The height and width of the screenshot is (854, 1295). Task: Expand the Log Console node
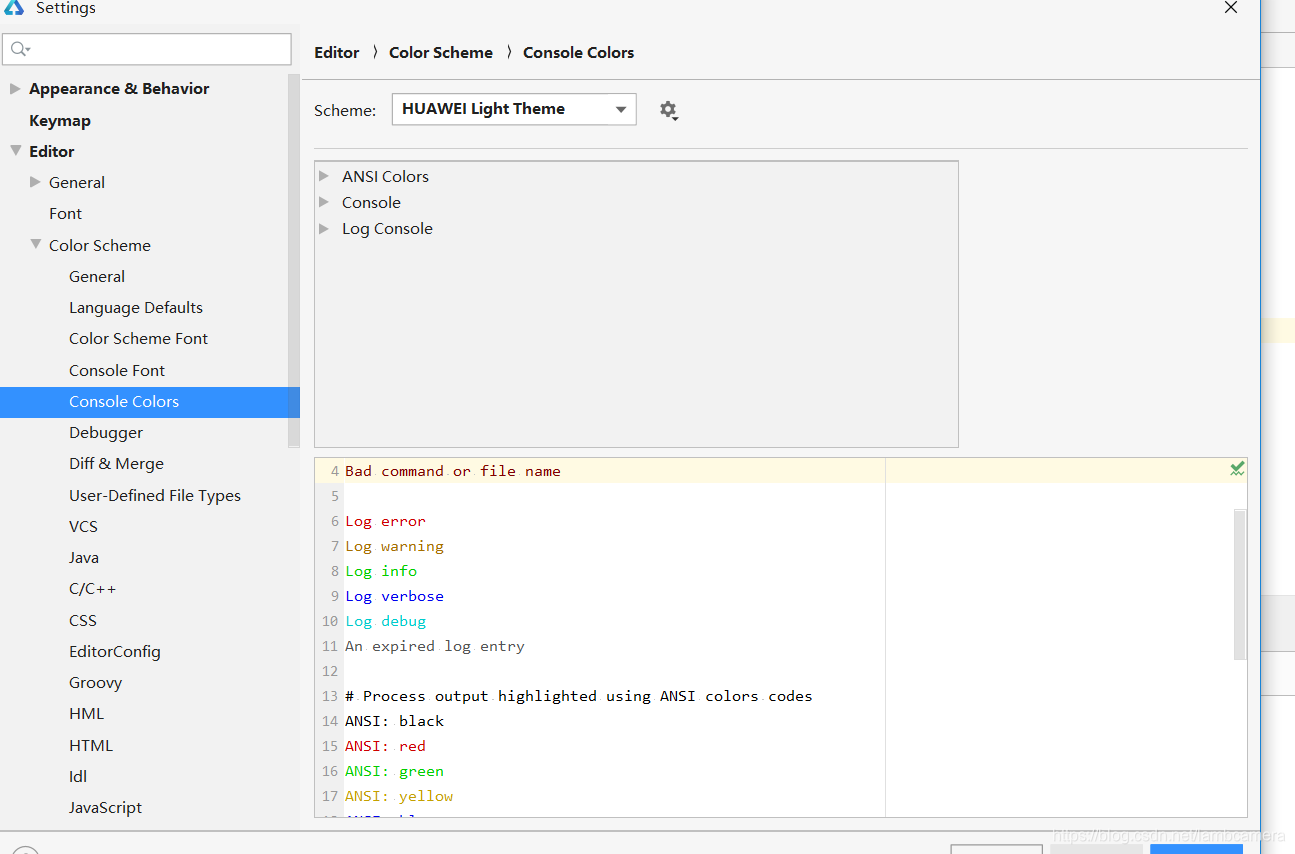pyautogui.click(x=324, y=228)
